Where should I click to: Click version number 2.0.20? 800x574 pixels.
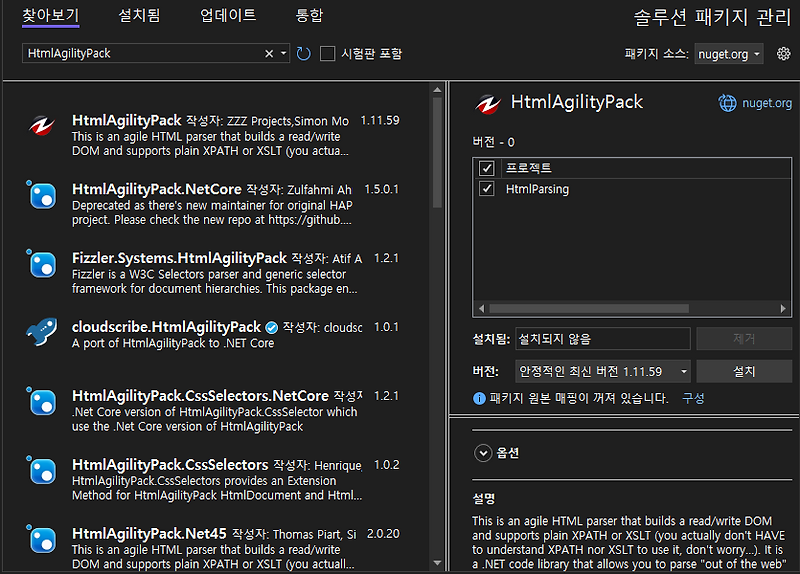coord(383,534)
